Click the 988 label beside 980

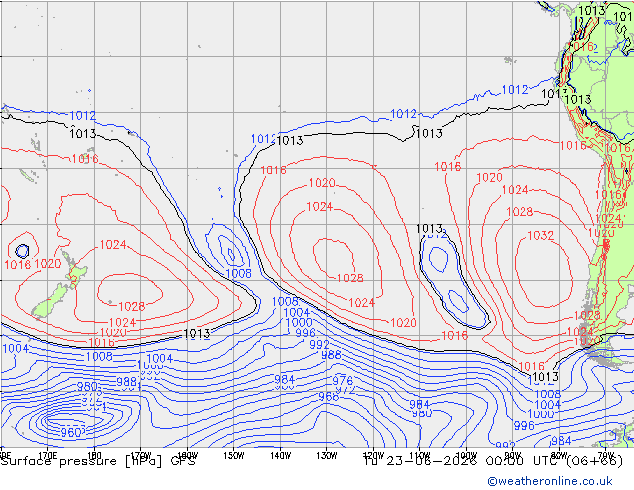[127, 382]
